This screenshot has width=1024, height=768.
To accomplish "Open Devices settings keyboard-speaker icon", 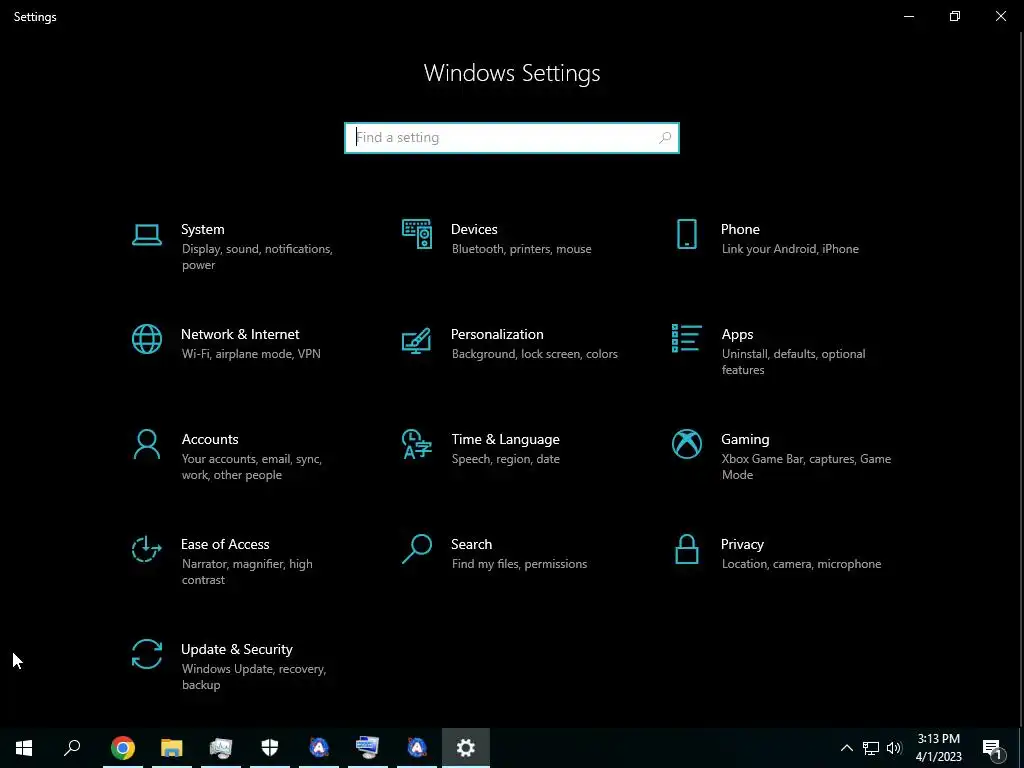I will click(417, 234).
